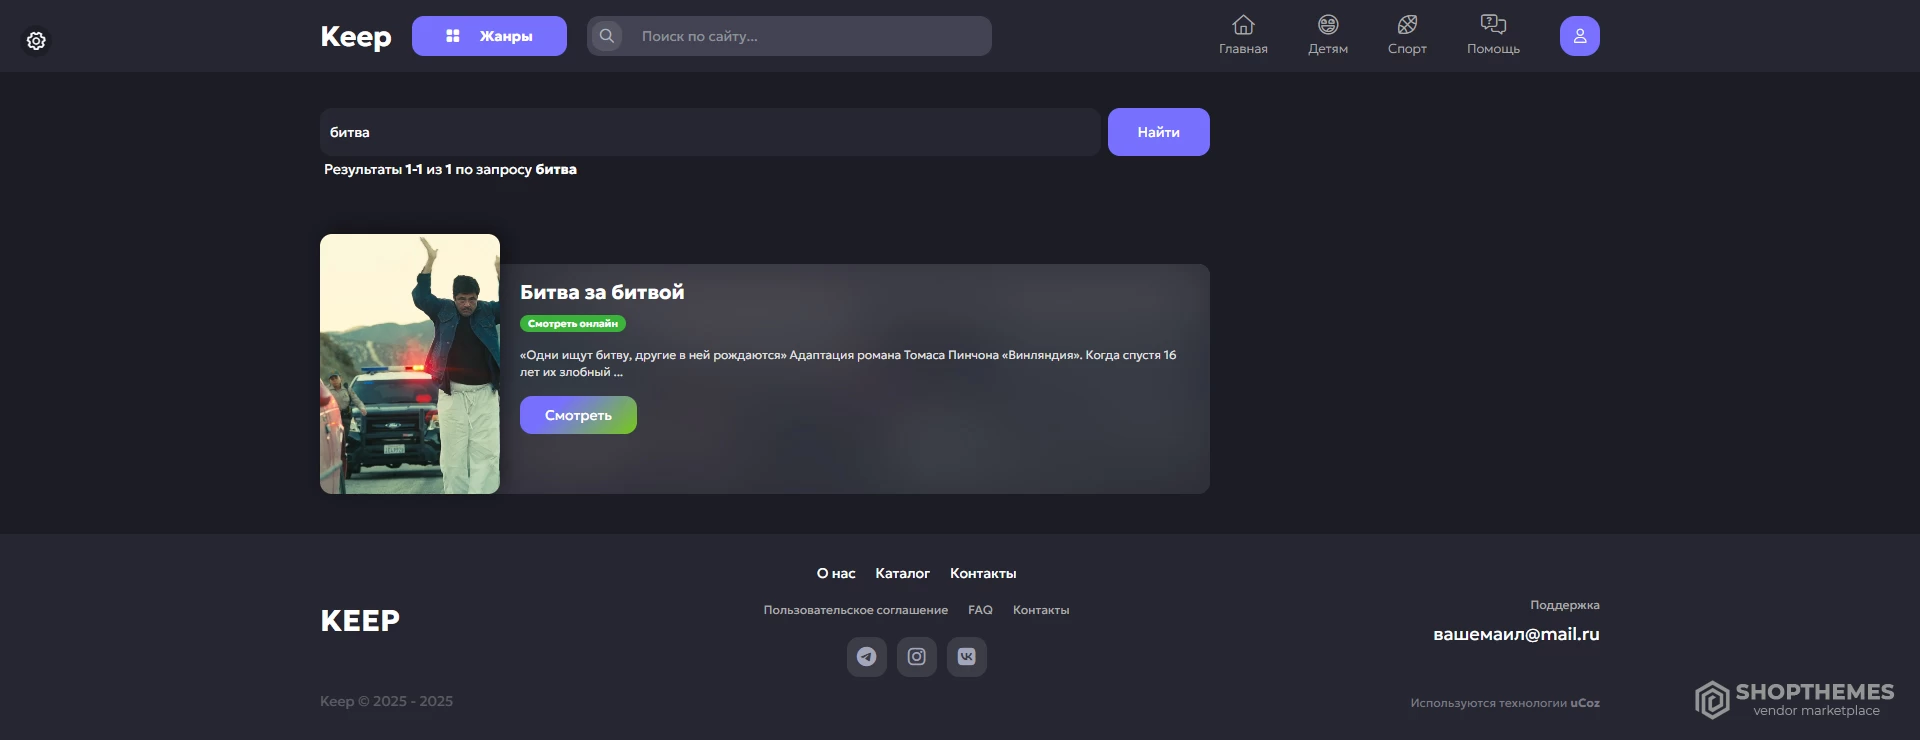The image size is (1920, 740).
Task: Open the FAQ footer link
Action: pyautogui.click(x=980, y=610)
